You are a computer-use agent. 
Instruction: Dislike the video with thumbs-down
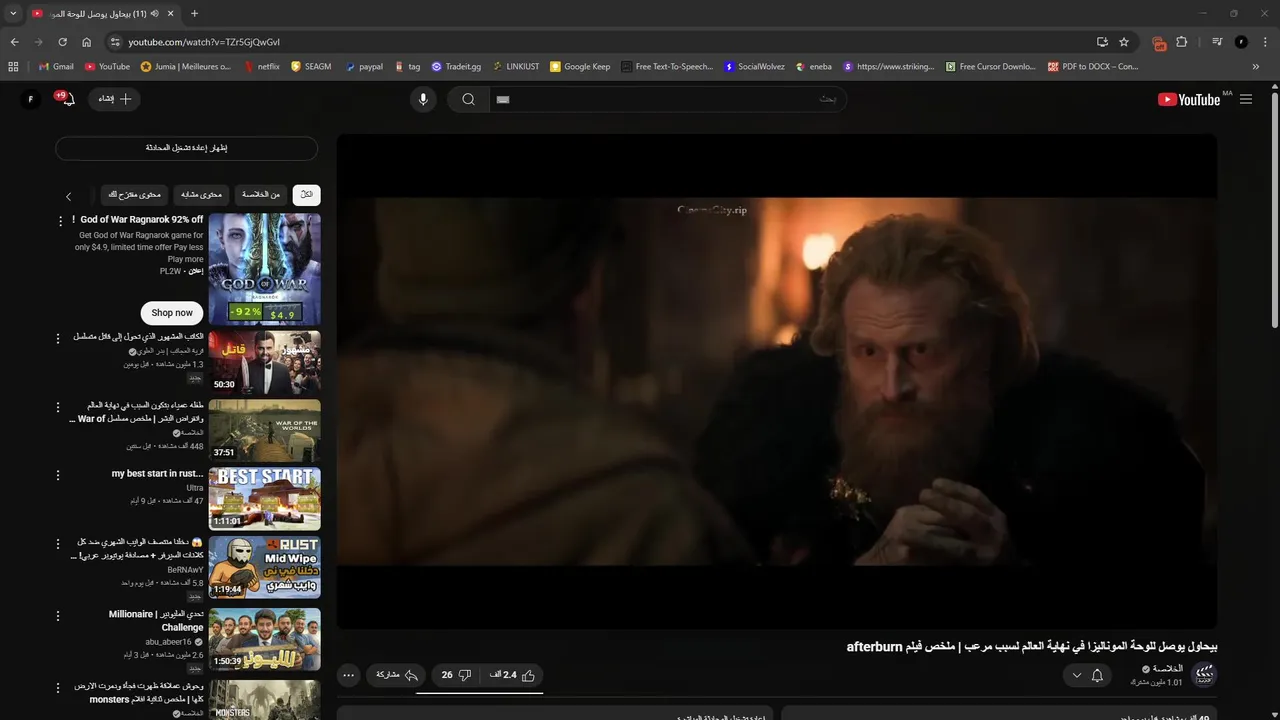(457, 675)
